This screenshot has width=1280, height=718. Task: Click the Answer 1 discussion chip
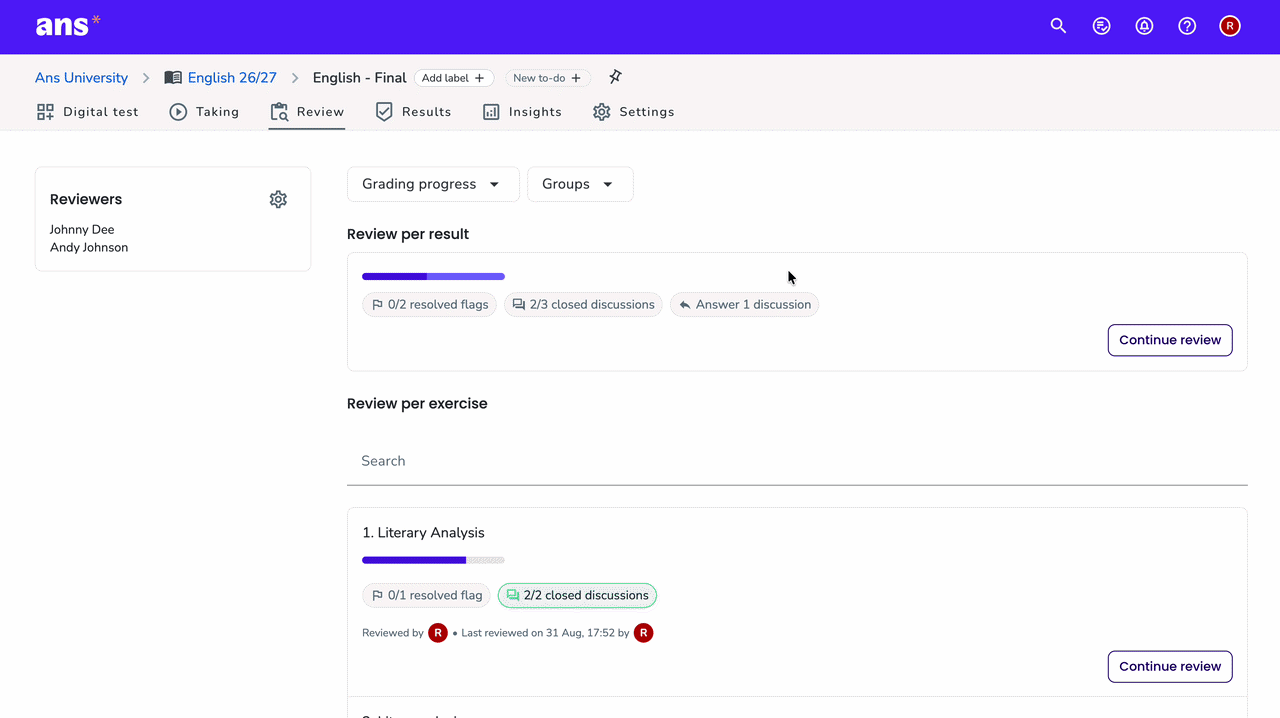744,305
